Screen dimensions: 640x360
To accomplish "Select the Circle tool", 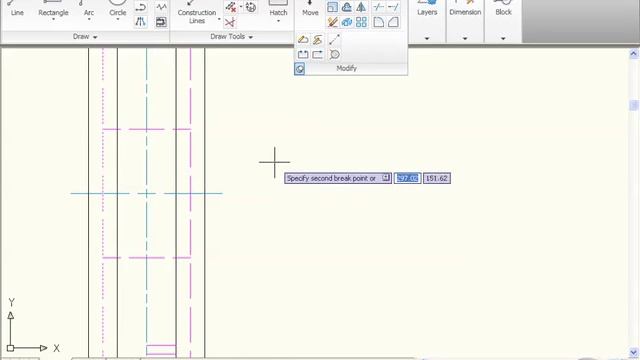I will 118,9.
